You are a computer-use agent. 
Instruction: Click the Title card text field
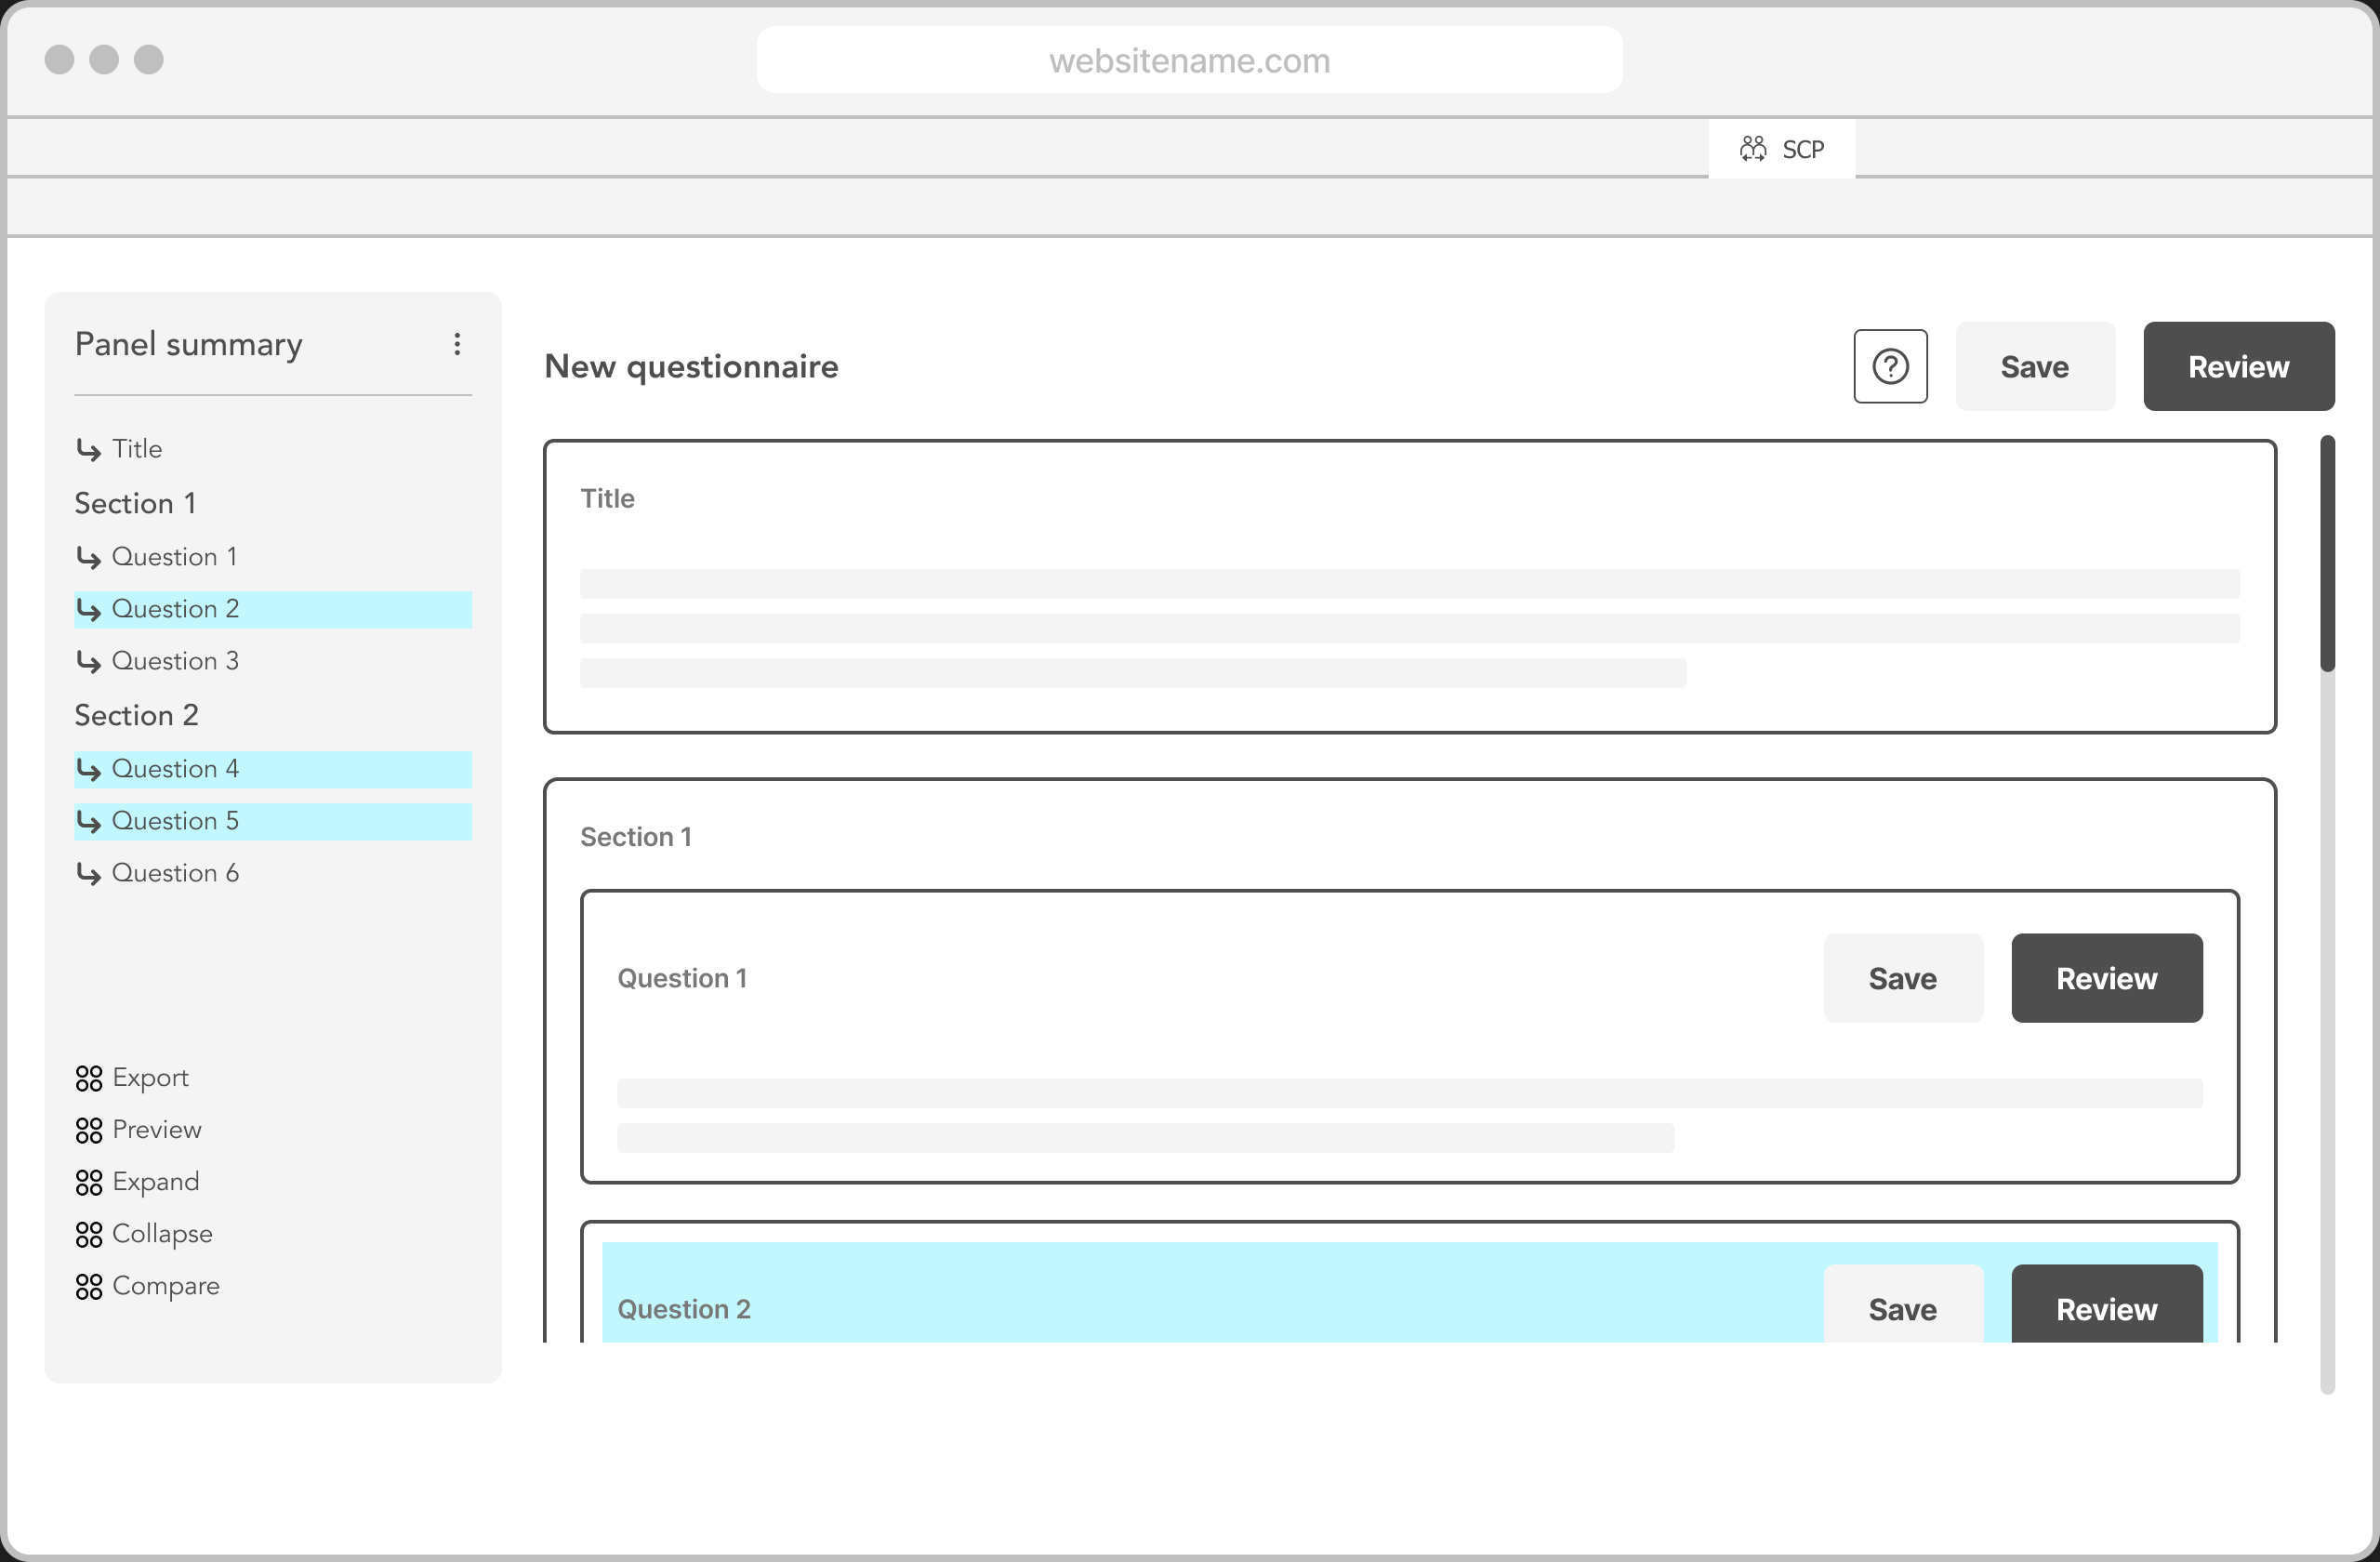point(1409,628)
